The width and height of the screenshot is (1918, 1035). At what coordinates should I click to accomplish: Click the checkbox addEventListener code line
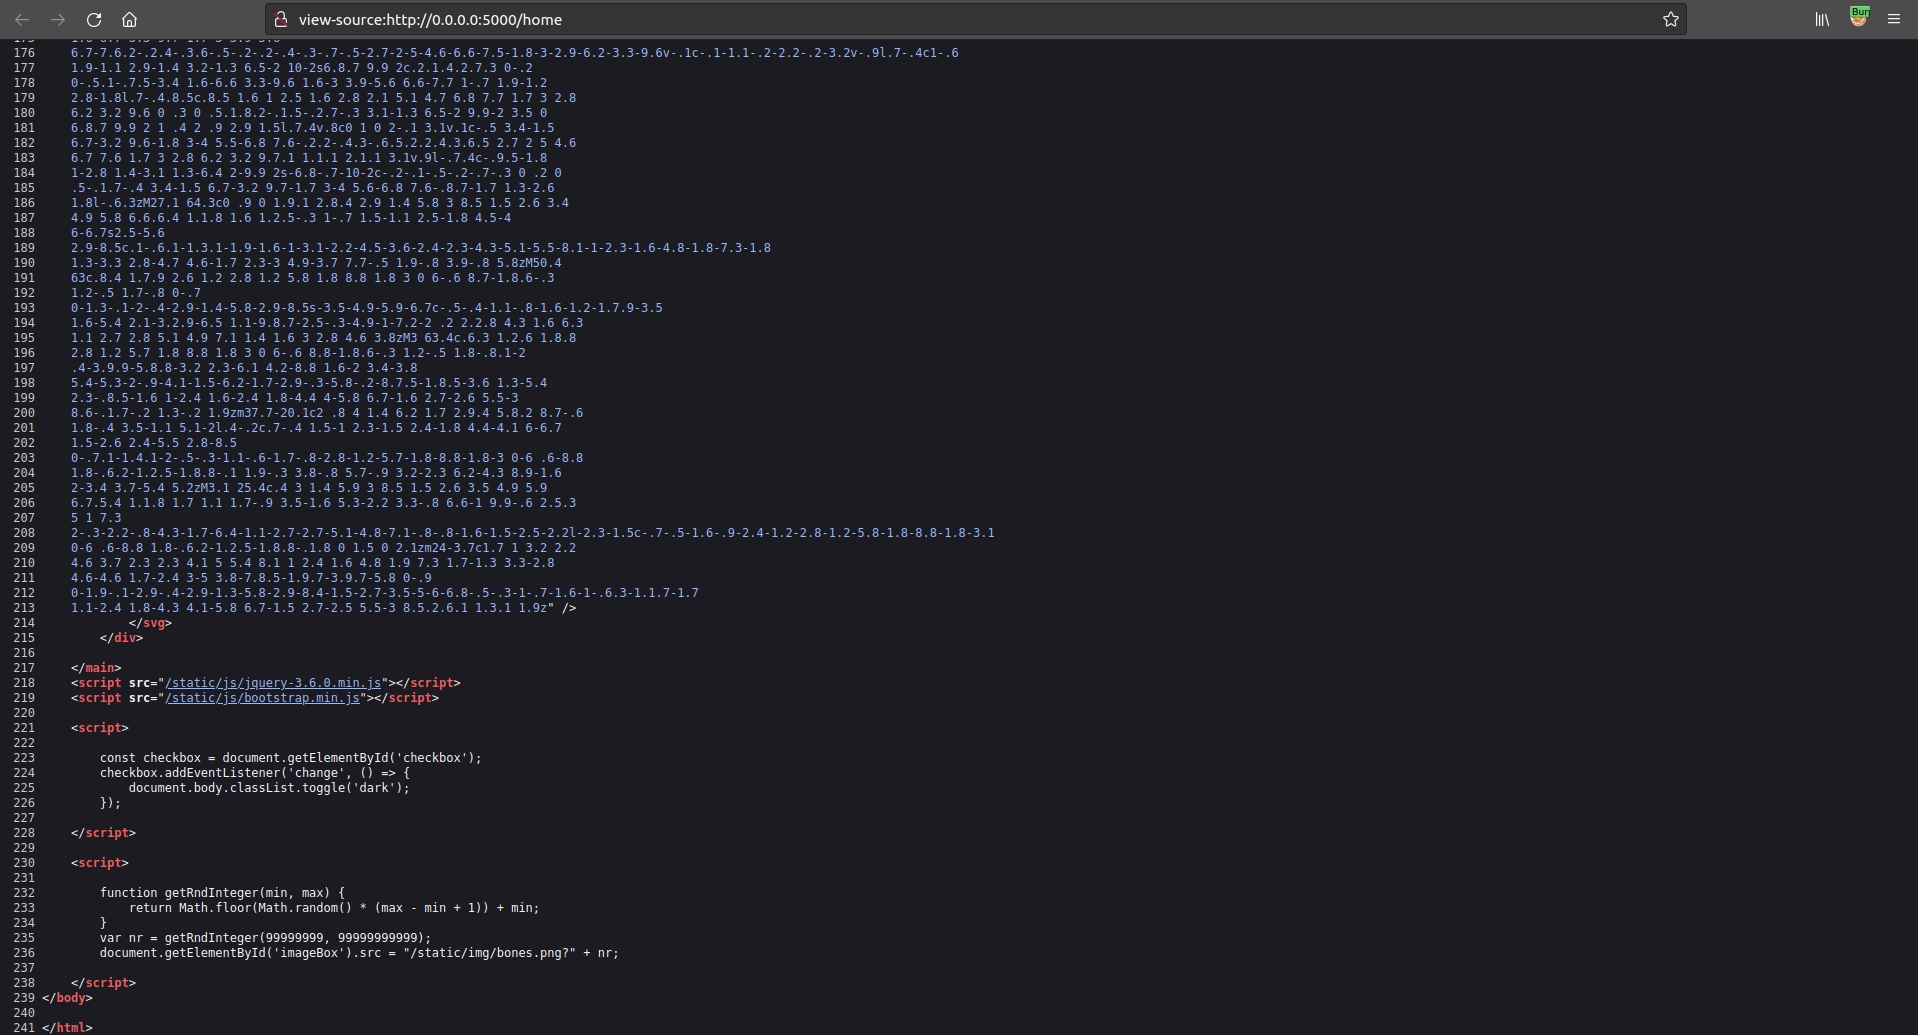pyautogui.click(x=254, y=773)
